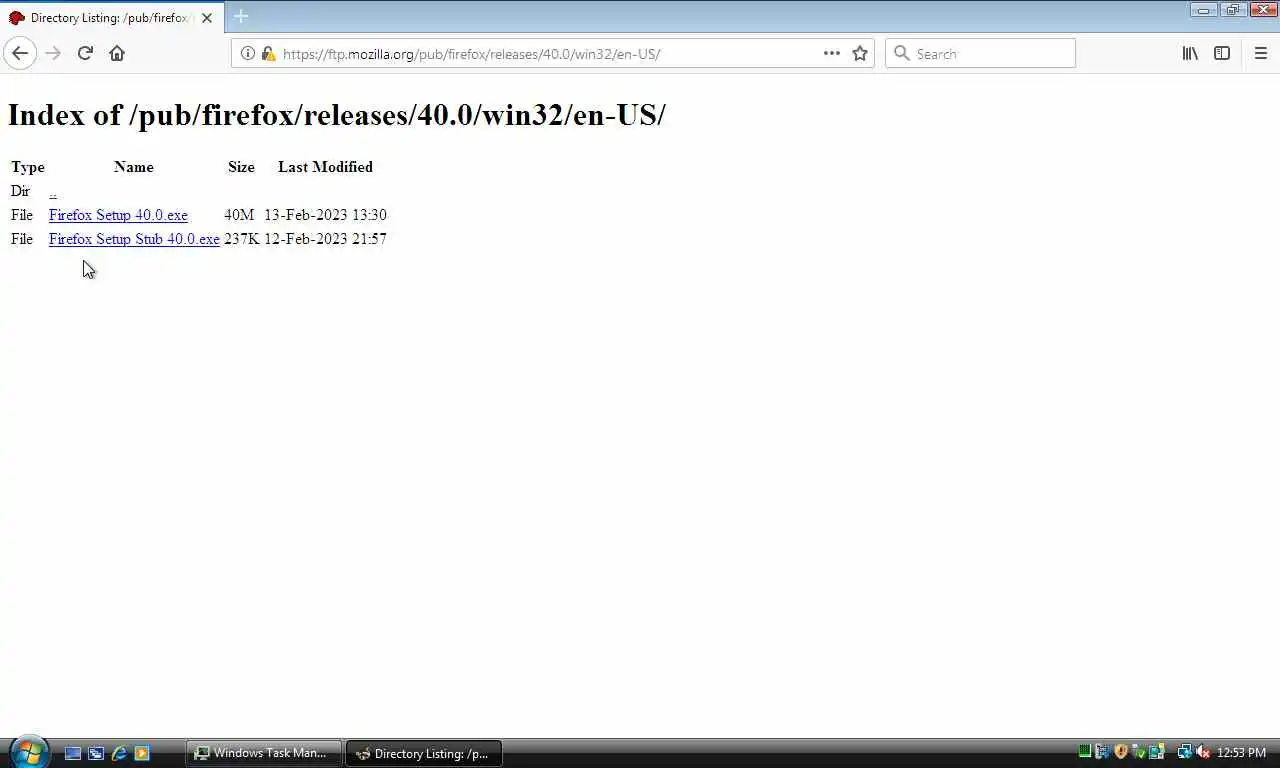
Task: Click the network connection tray icon
Action: coord(1185,752)
